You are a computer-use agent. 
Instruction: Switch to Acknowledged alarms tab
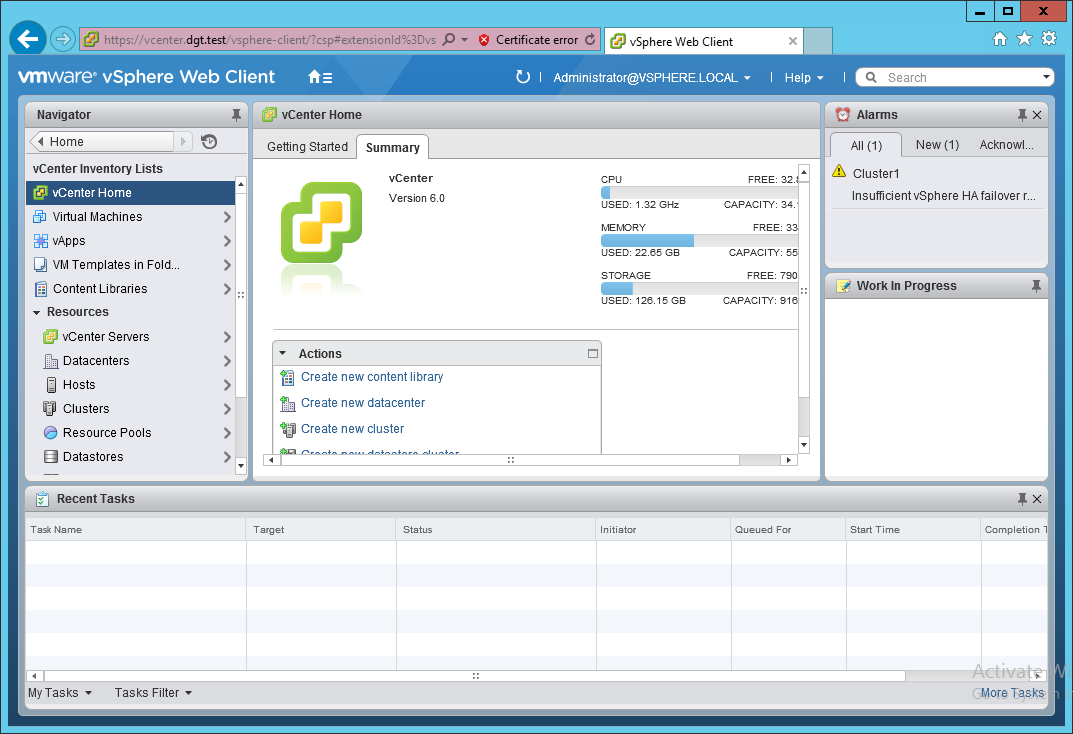coord(1006,145)
